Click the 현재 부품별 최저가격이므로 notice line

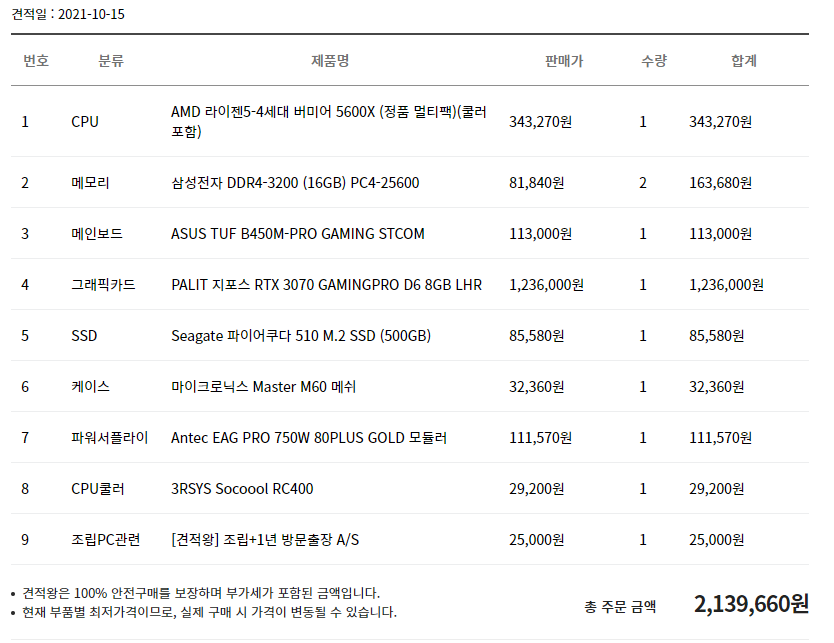210,612
